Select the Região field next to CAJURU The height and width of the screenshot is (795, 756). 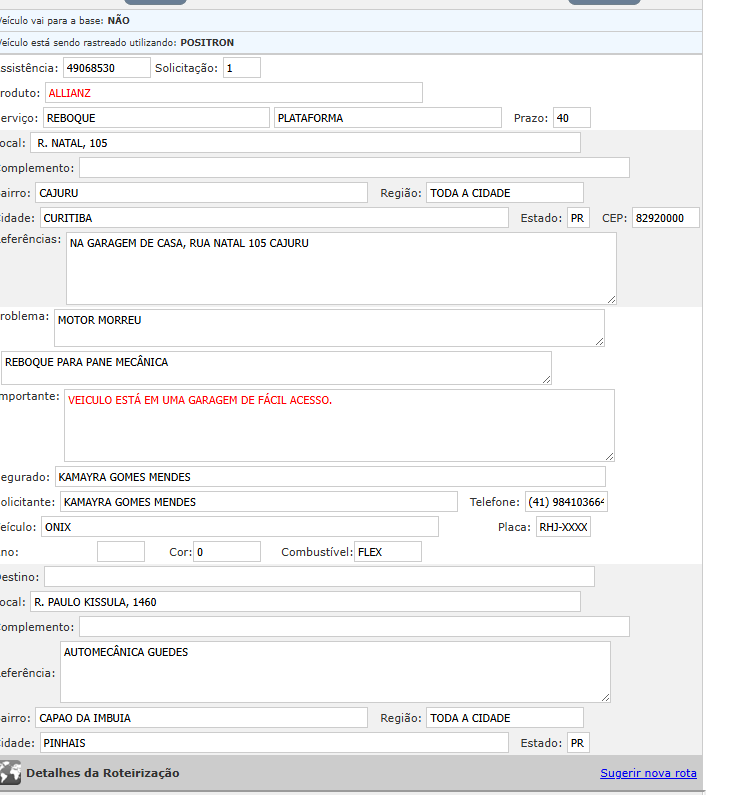coord(505,193)
